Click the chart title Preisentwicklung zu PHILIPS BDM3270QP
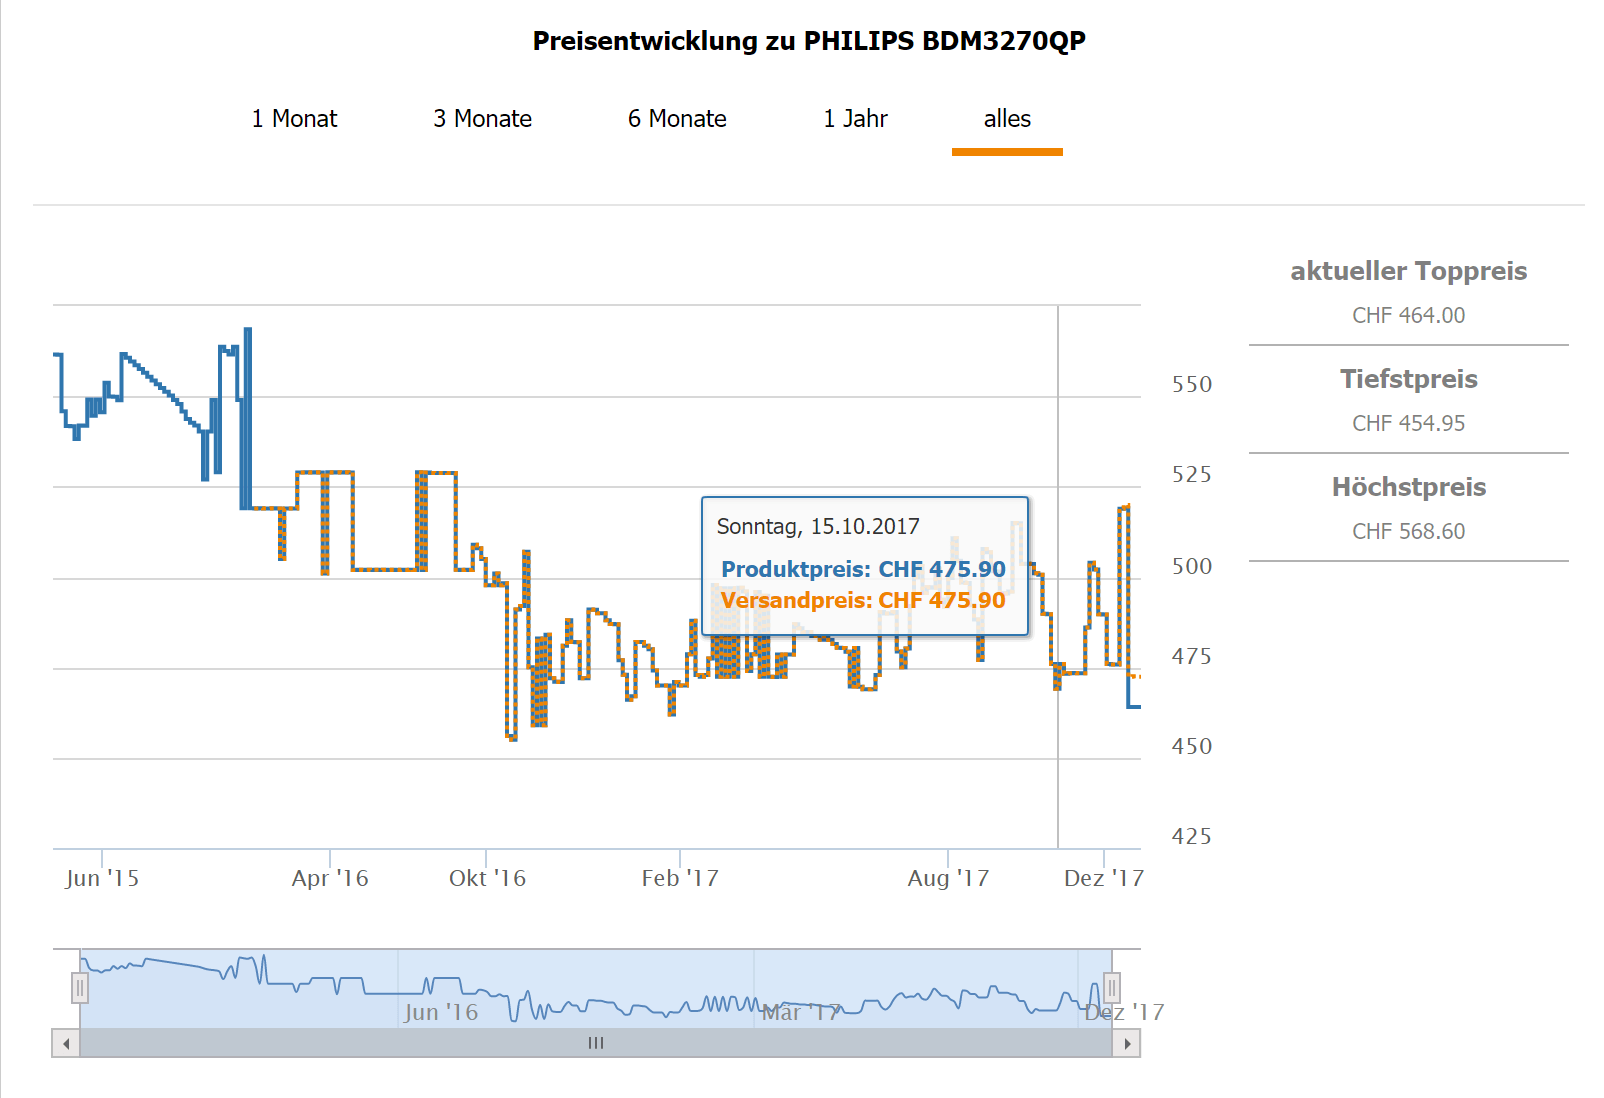 (x=809, y=41)
